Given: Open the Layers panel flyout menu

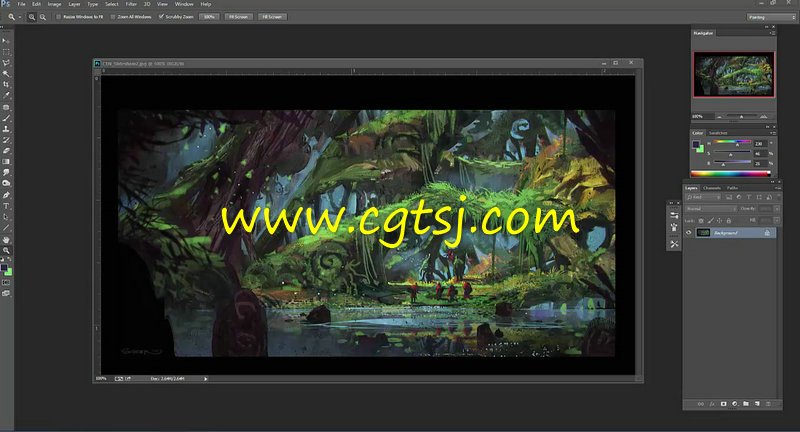Looking at the screenshot, I should pos(778,188).
